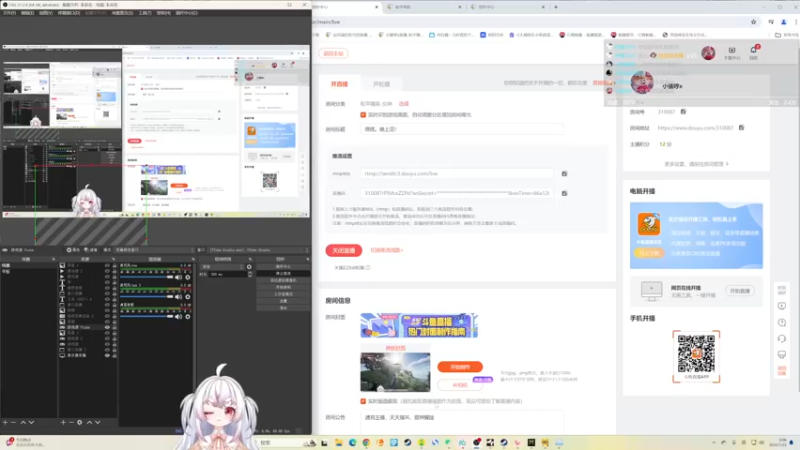800x450 pixels.
Task: Open source Filters in OBS source toolbar
Action: tap(91, 250)
